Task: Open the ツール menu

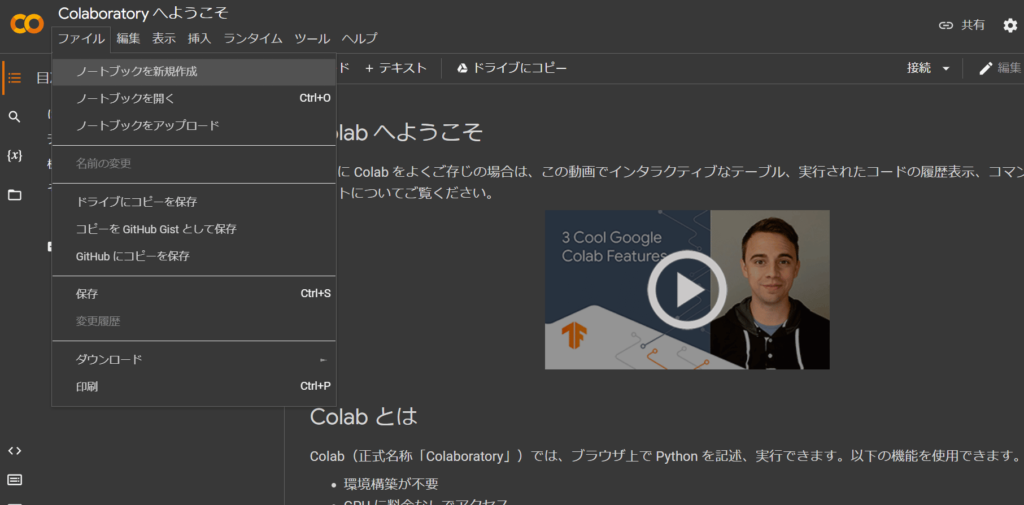Action: click(x=312, y=39)
